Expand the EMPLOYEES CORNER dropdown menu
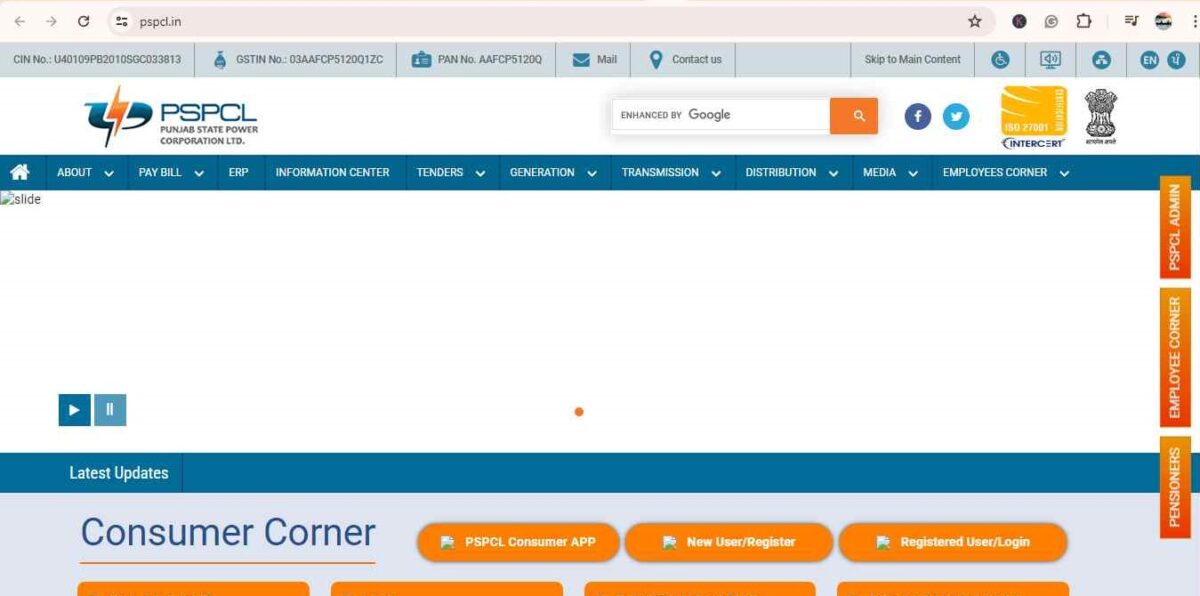Viewport: 1200px width, 596px height. [x=1005, y=173]
